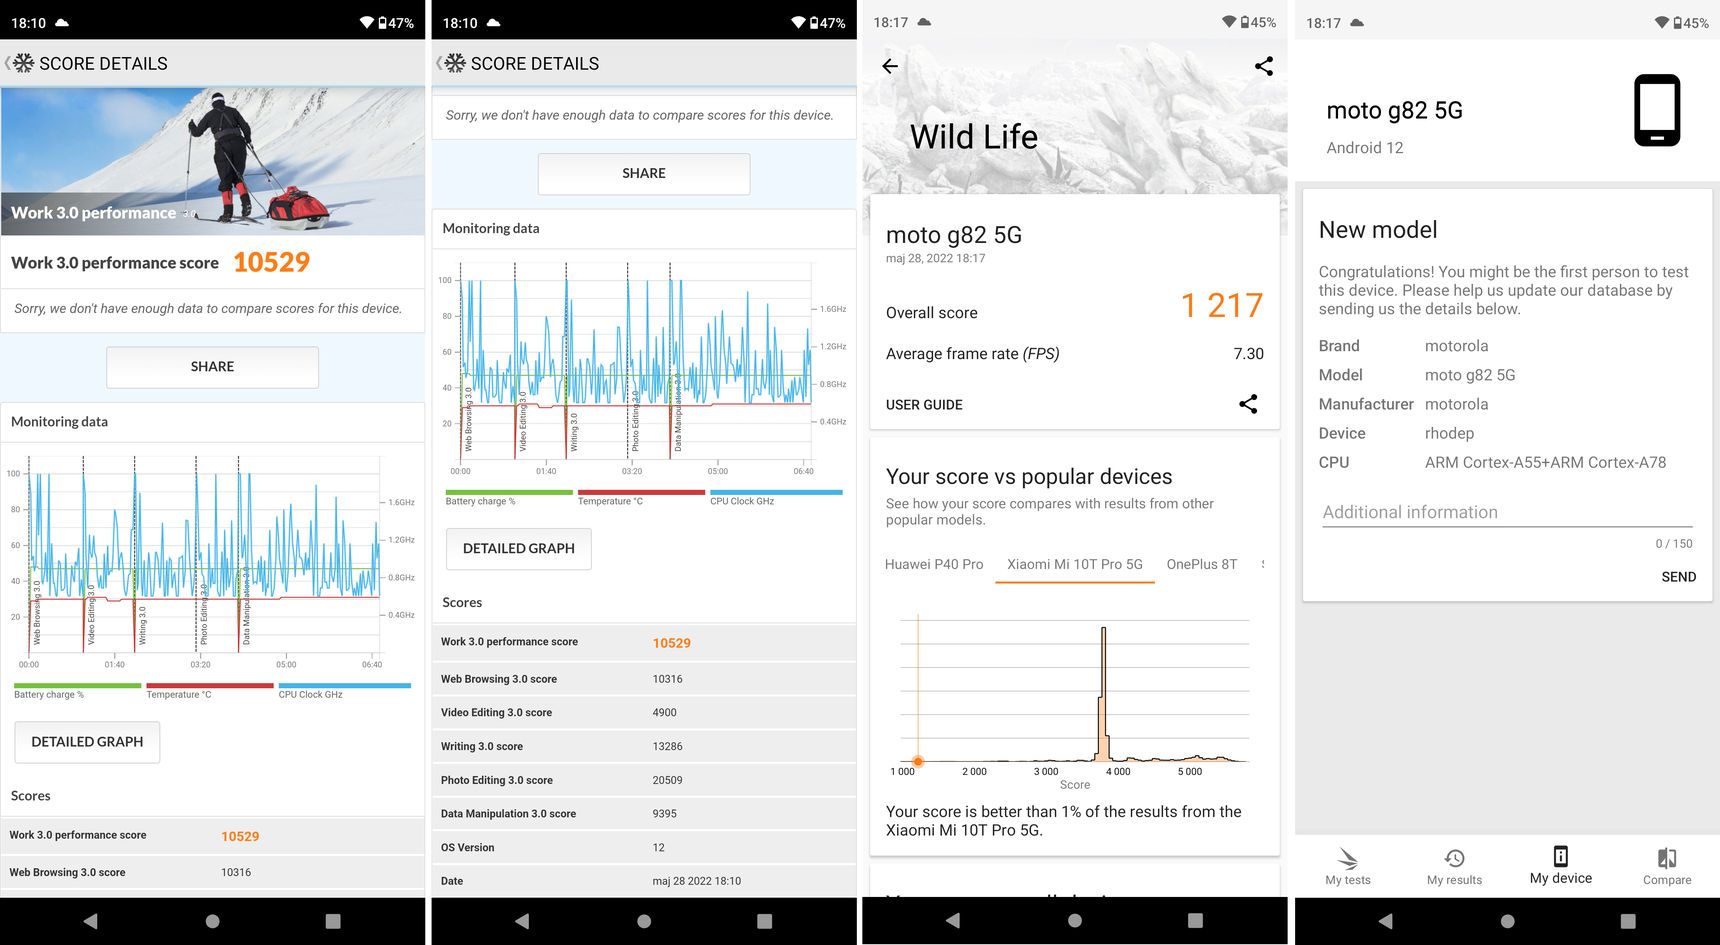
Task: Tap the Average frame rate 7.30 value
Action: pos(1248,354)
